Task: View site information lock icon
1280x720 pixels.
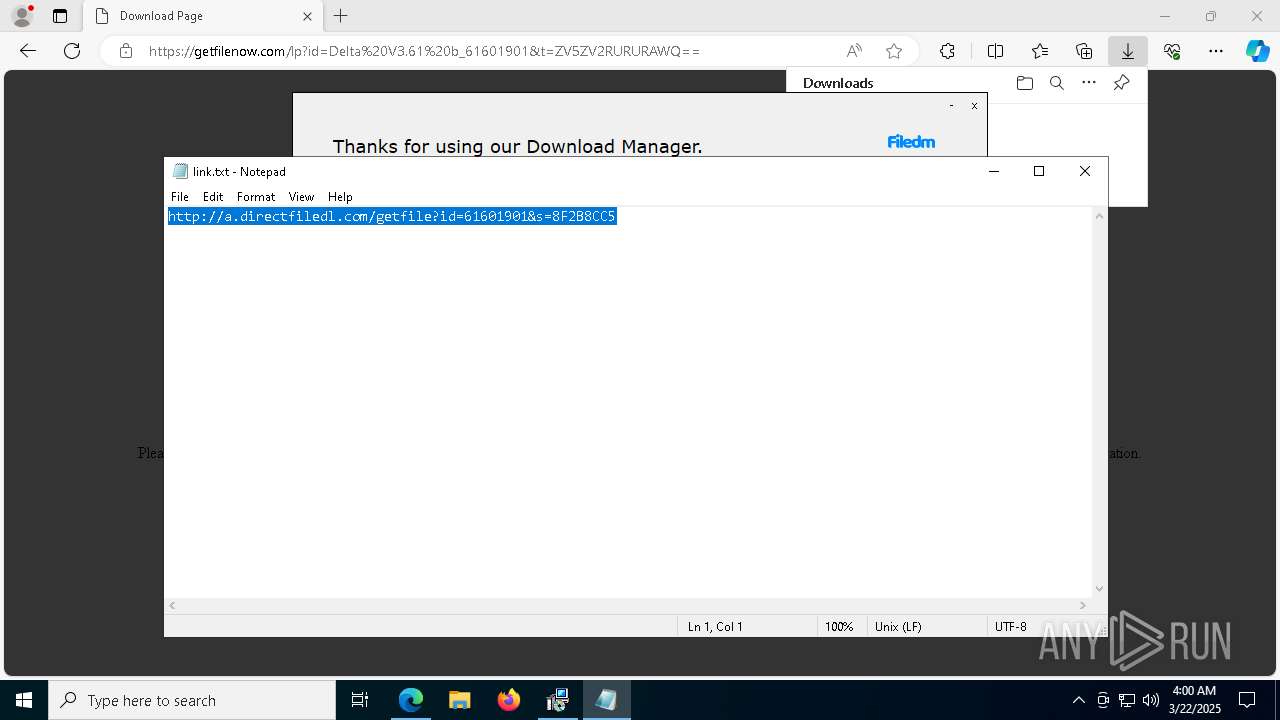Action: [x=126, y=51]
